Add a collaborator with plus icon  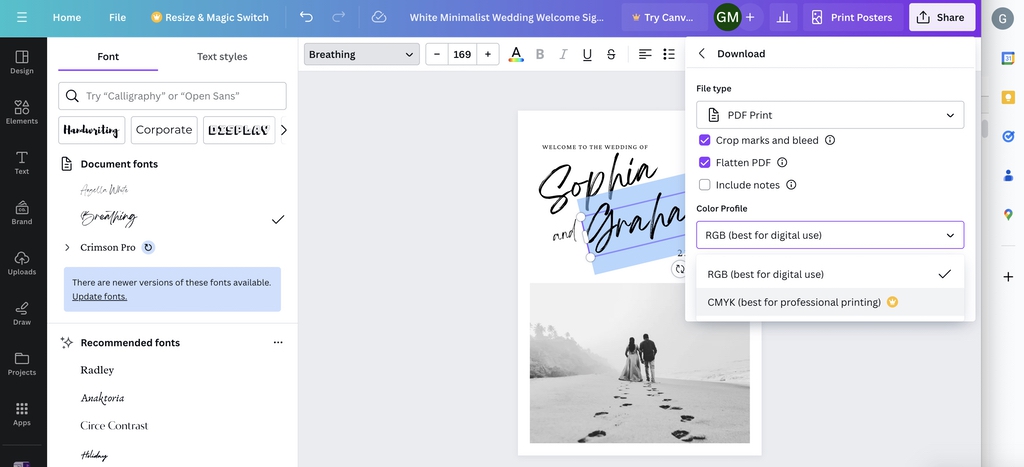pos(750,18)
